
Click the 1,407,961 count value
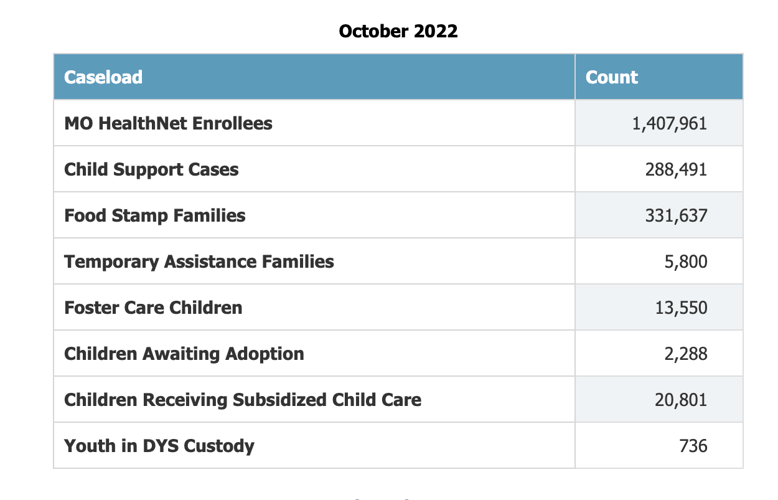point(669,123)
